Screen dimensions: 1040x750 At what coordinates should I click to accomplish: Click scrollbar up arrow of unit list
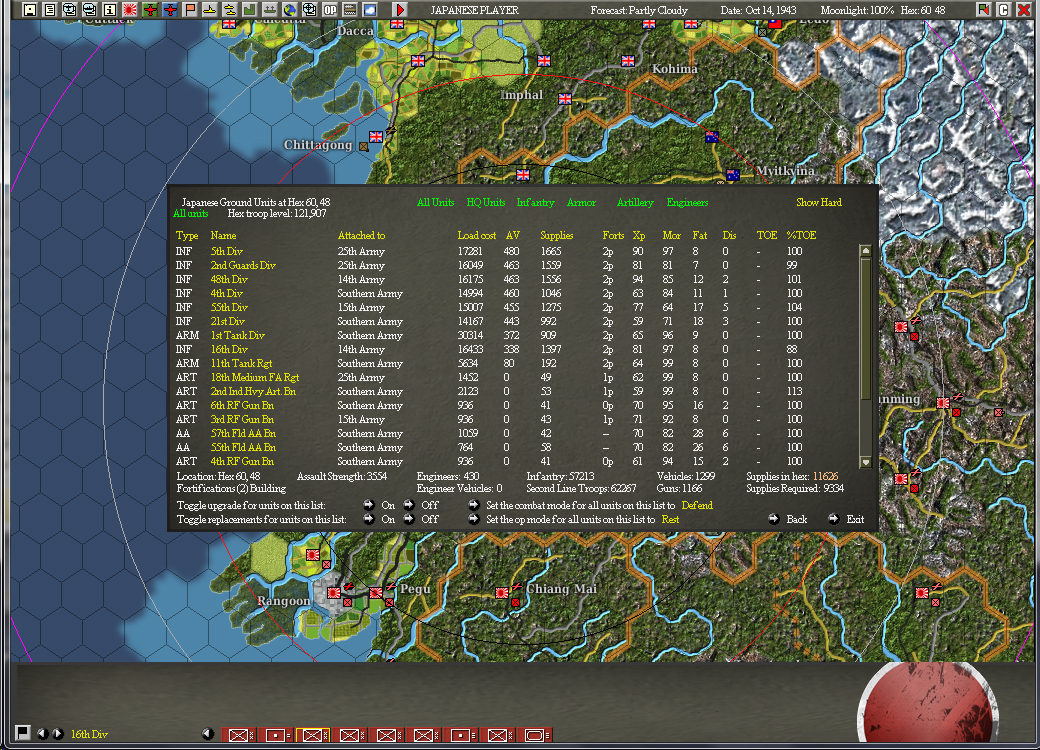(865, 251)
